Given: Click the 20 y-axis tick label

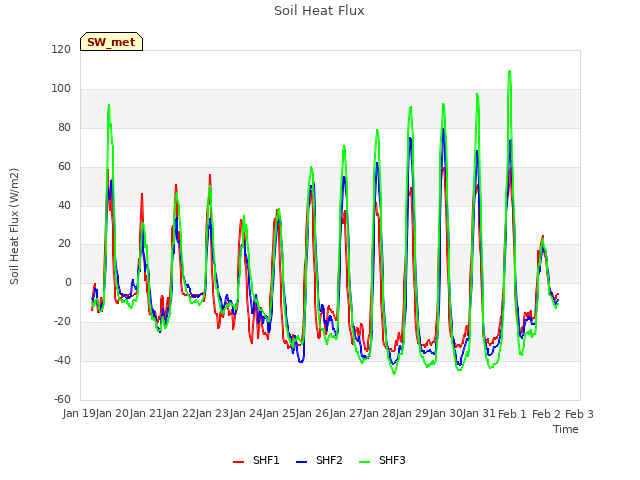Looking at the screenshot, I should coord(64,244).
